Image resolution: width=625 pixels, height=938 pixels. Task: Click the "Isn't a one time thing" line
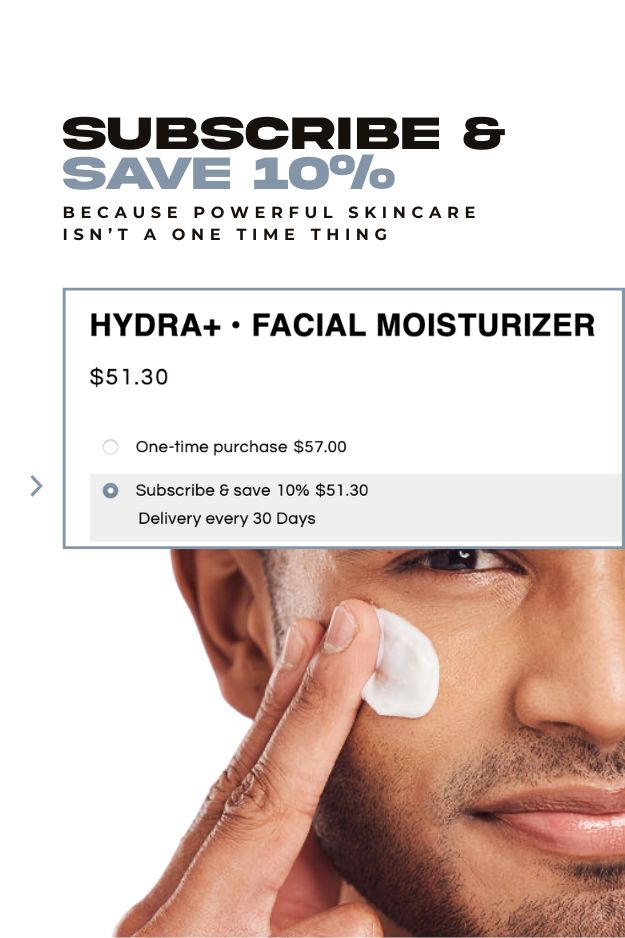coord(226,234)
